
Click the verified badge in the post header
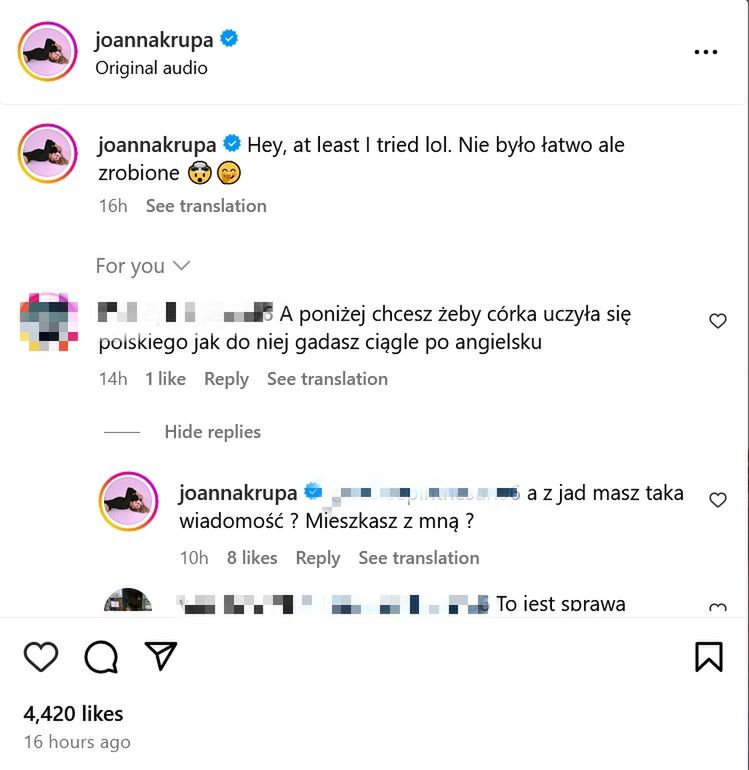point(230,40)
